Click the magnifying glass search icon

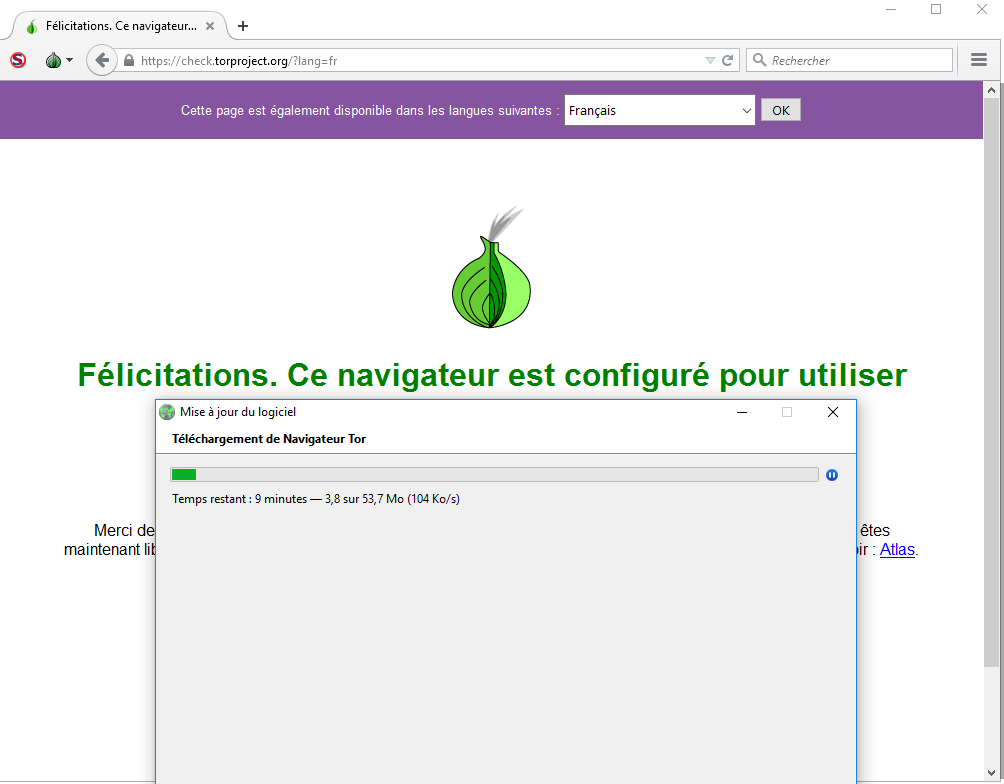[759, 60]
